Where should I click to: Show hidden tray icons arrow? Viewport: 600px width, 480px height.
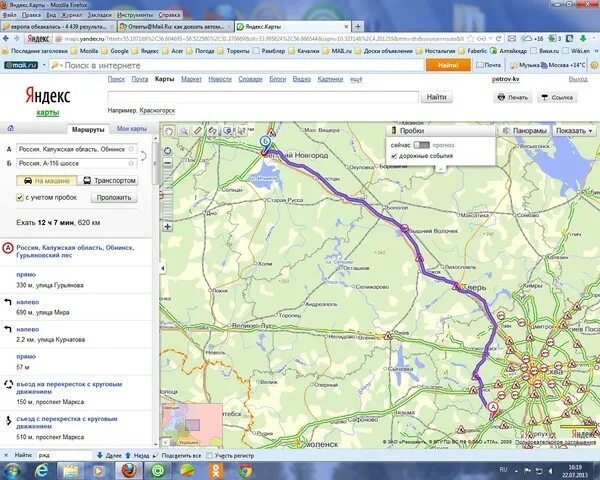(x=516, y=470)
